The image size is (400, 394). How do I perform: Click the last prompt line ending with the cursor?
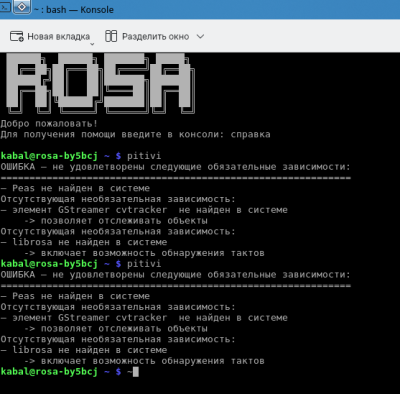click(69, 372)
